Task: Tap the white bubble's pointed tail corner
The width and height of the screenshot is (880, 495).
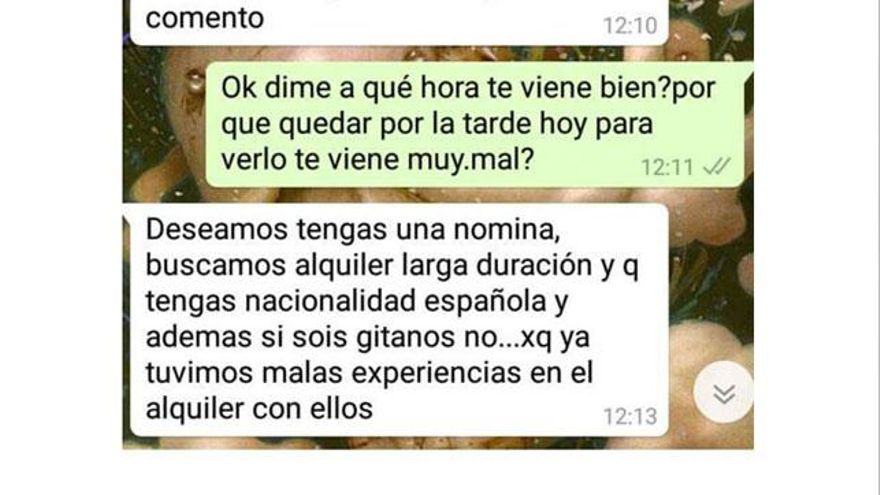Action: click(x=127, y=213)
